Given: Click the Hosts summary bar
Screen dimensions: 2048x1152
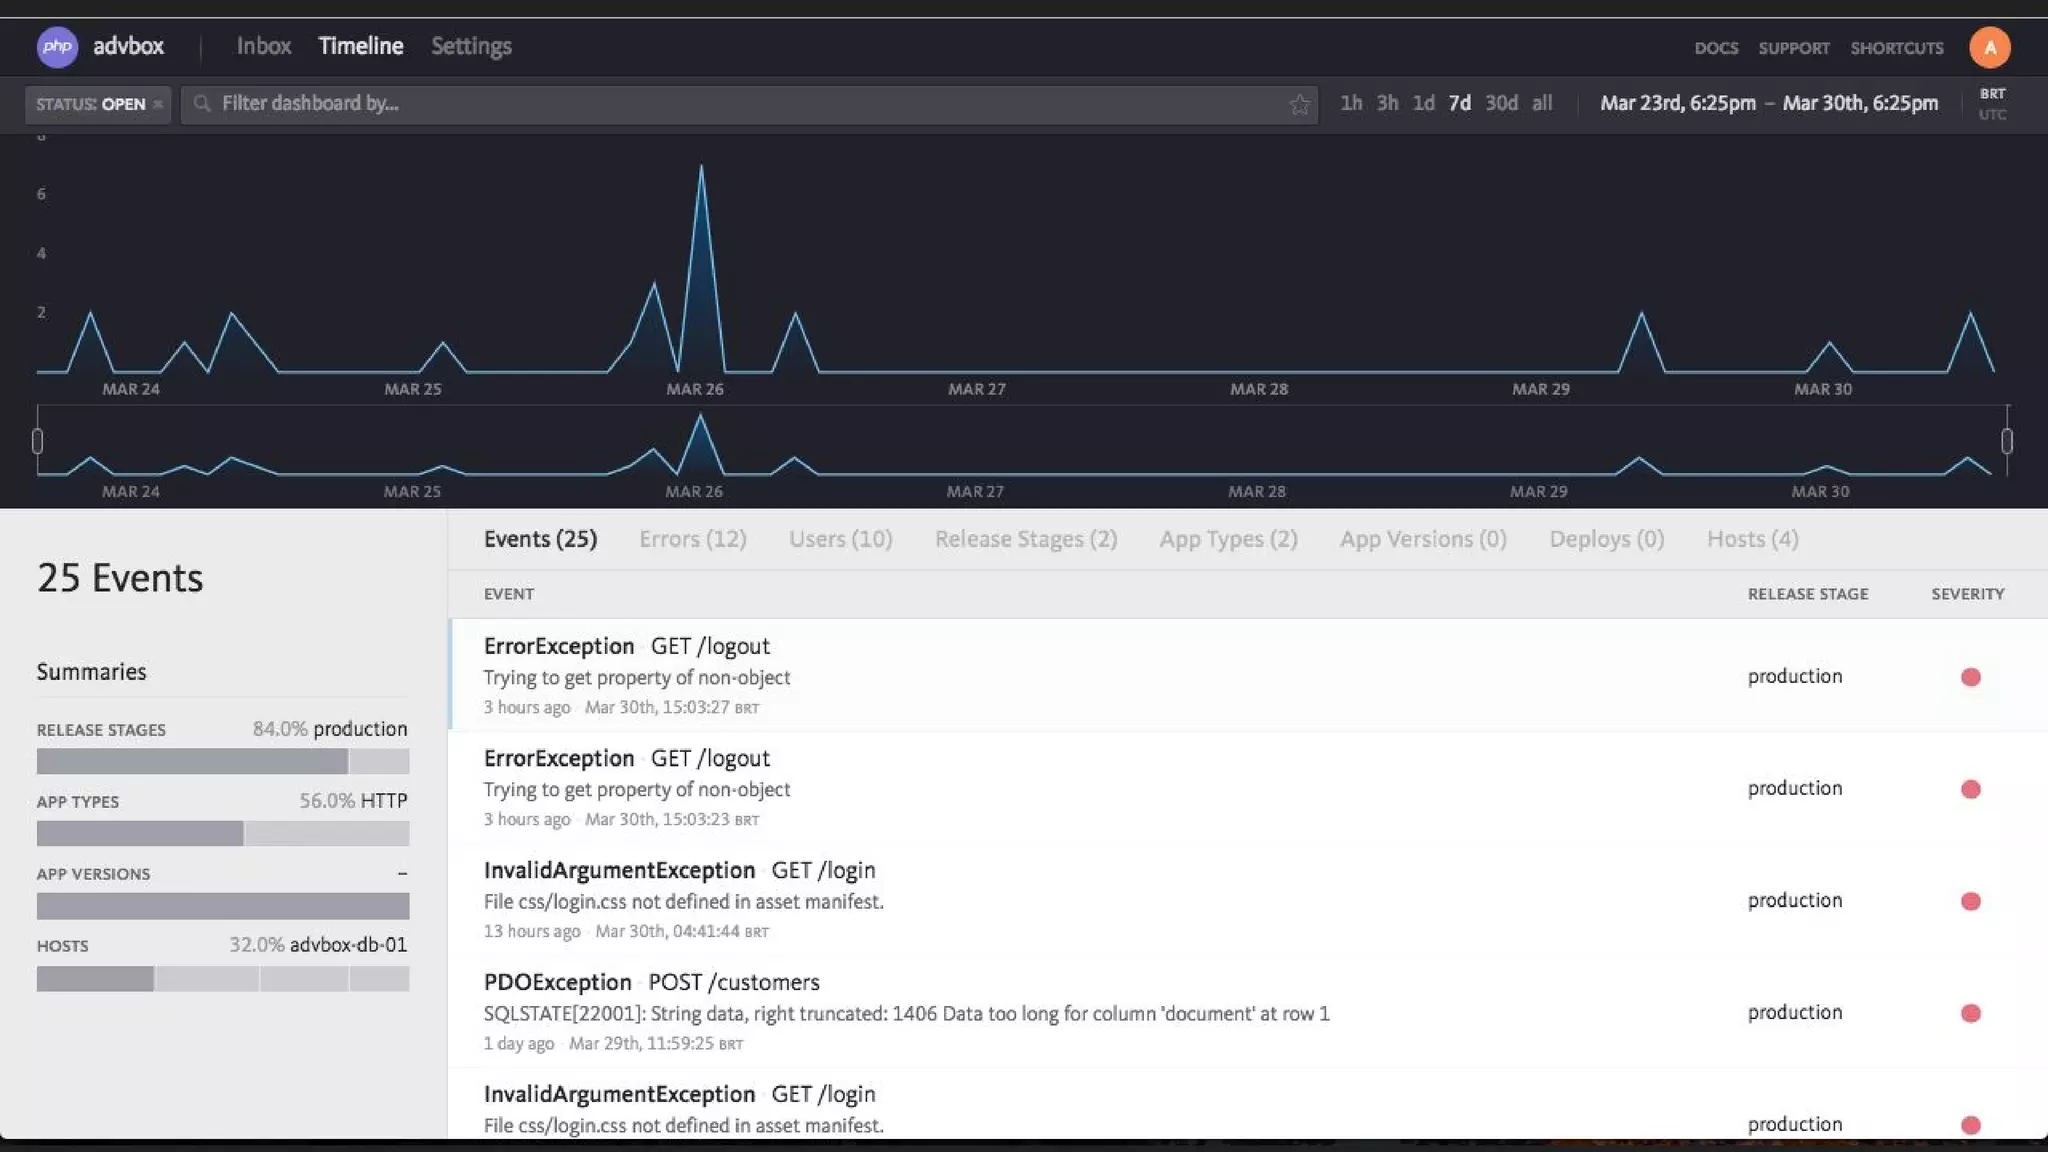Looking at the screenshot, I should 223,978.
